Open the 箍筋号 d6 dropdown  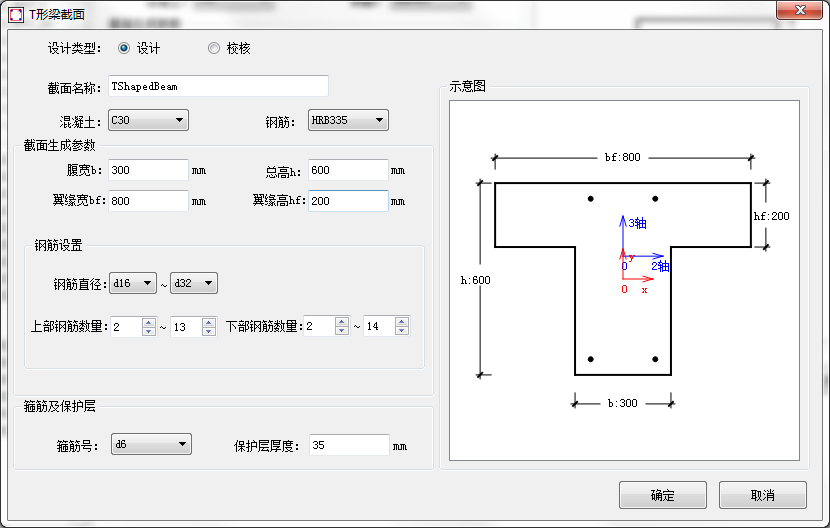pos(150,445)
